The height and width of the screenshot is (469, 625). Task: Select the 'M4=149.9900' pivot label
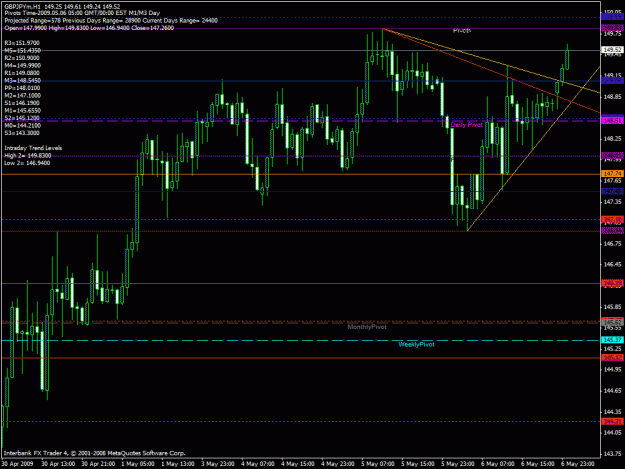[x=22, y=66]
